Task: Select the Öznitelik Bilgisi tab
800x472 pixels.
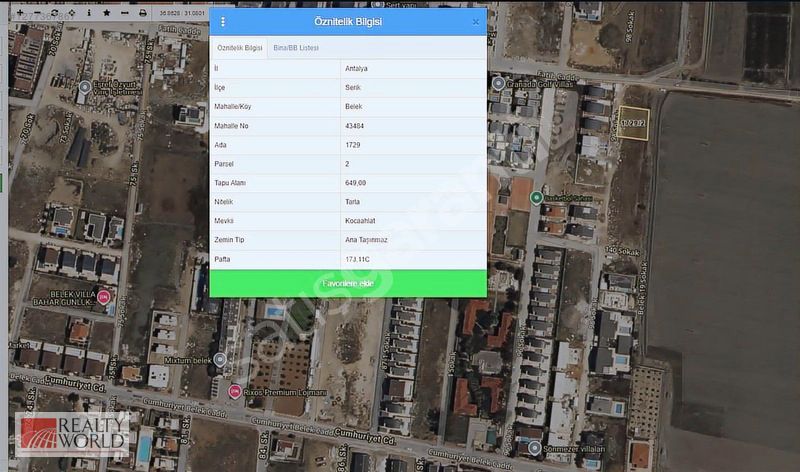Action: point(239,48)
